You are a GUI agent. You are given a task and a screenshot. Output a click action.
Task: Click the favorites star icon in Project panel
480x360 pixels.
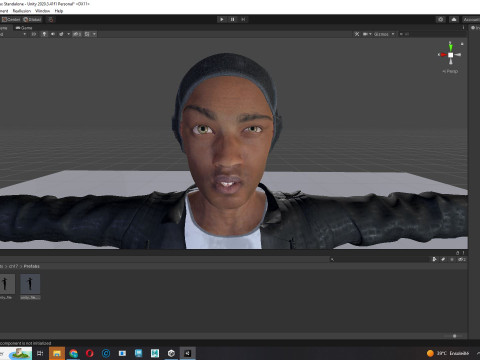click(x=452, y=259)
